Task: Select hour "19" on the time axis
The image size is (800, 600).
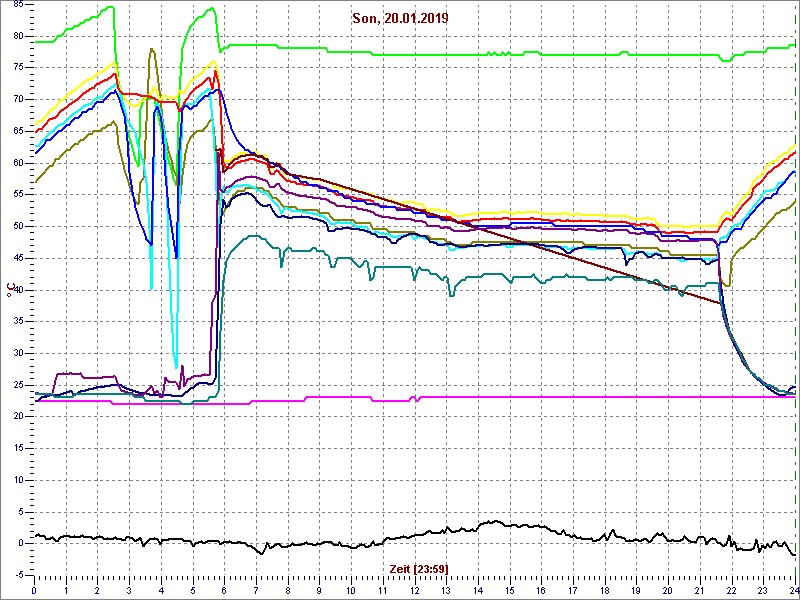Action: pos(637,589)
